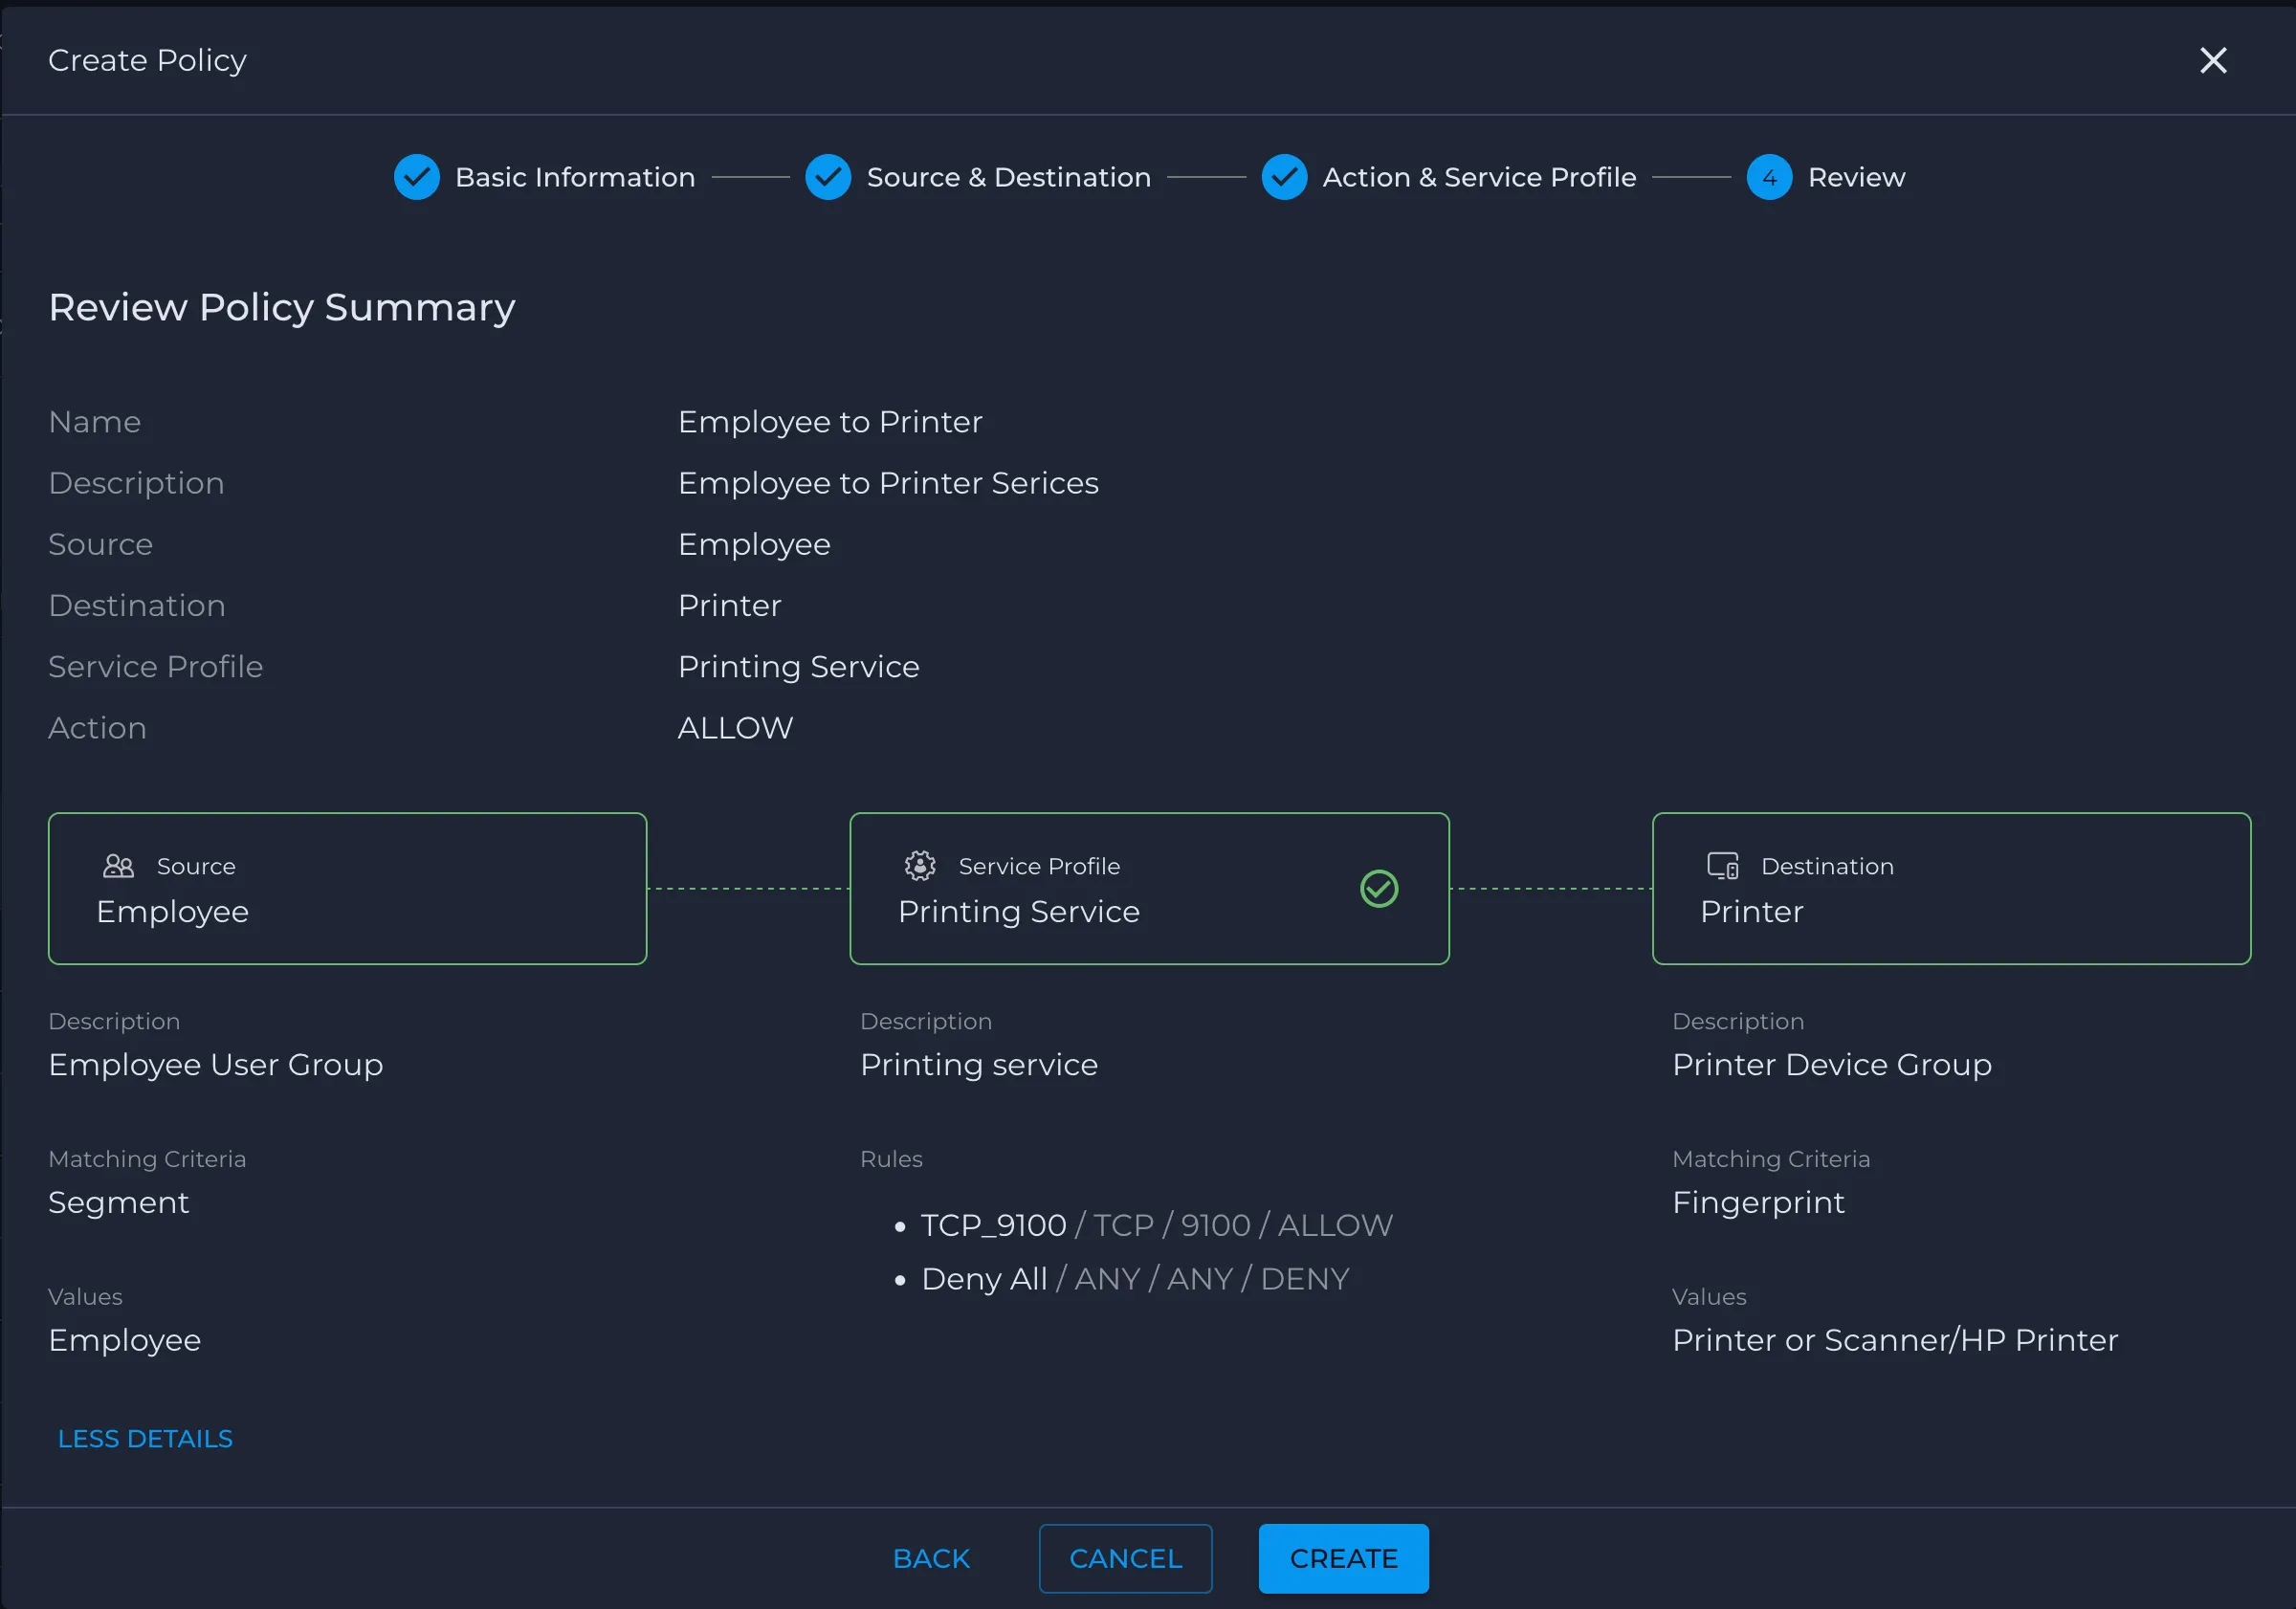This screenshot has height=1609, width=2296.
Task: Click the name value 'Employee to Printer'
Action: point(830,422)
